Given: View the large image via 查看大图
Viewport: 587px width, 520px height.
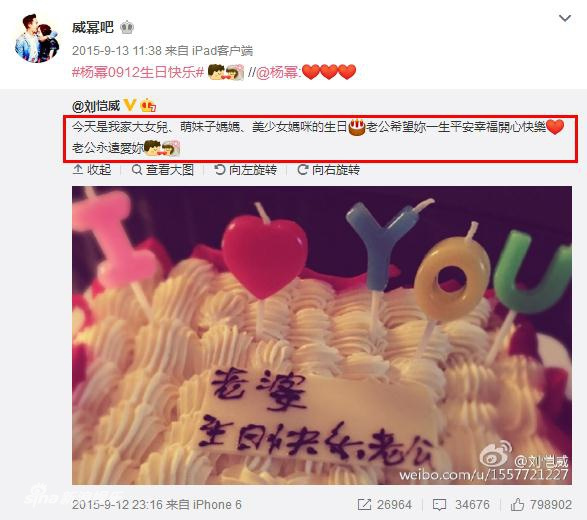Looking at the screenshot, I should 162,170.
